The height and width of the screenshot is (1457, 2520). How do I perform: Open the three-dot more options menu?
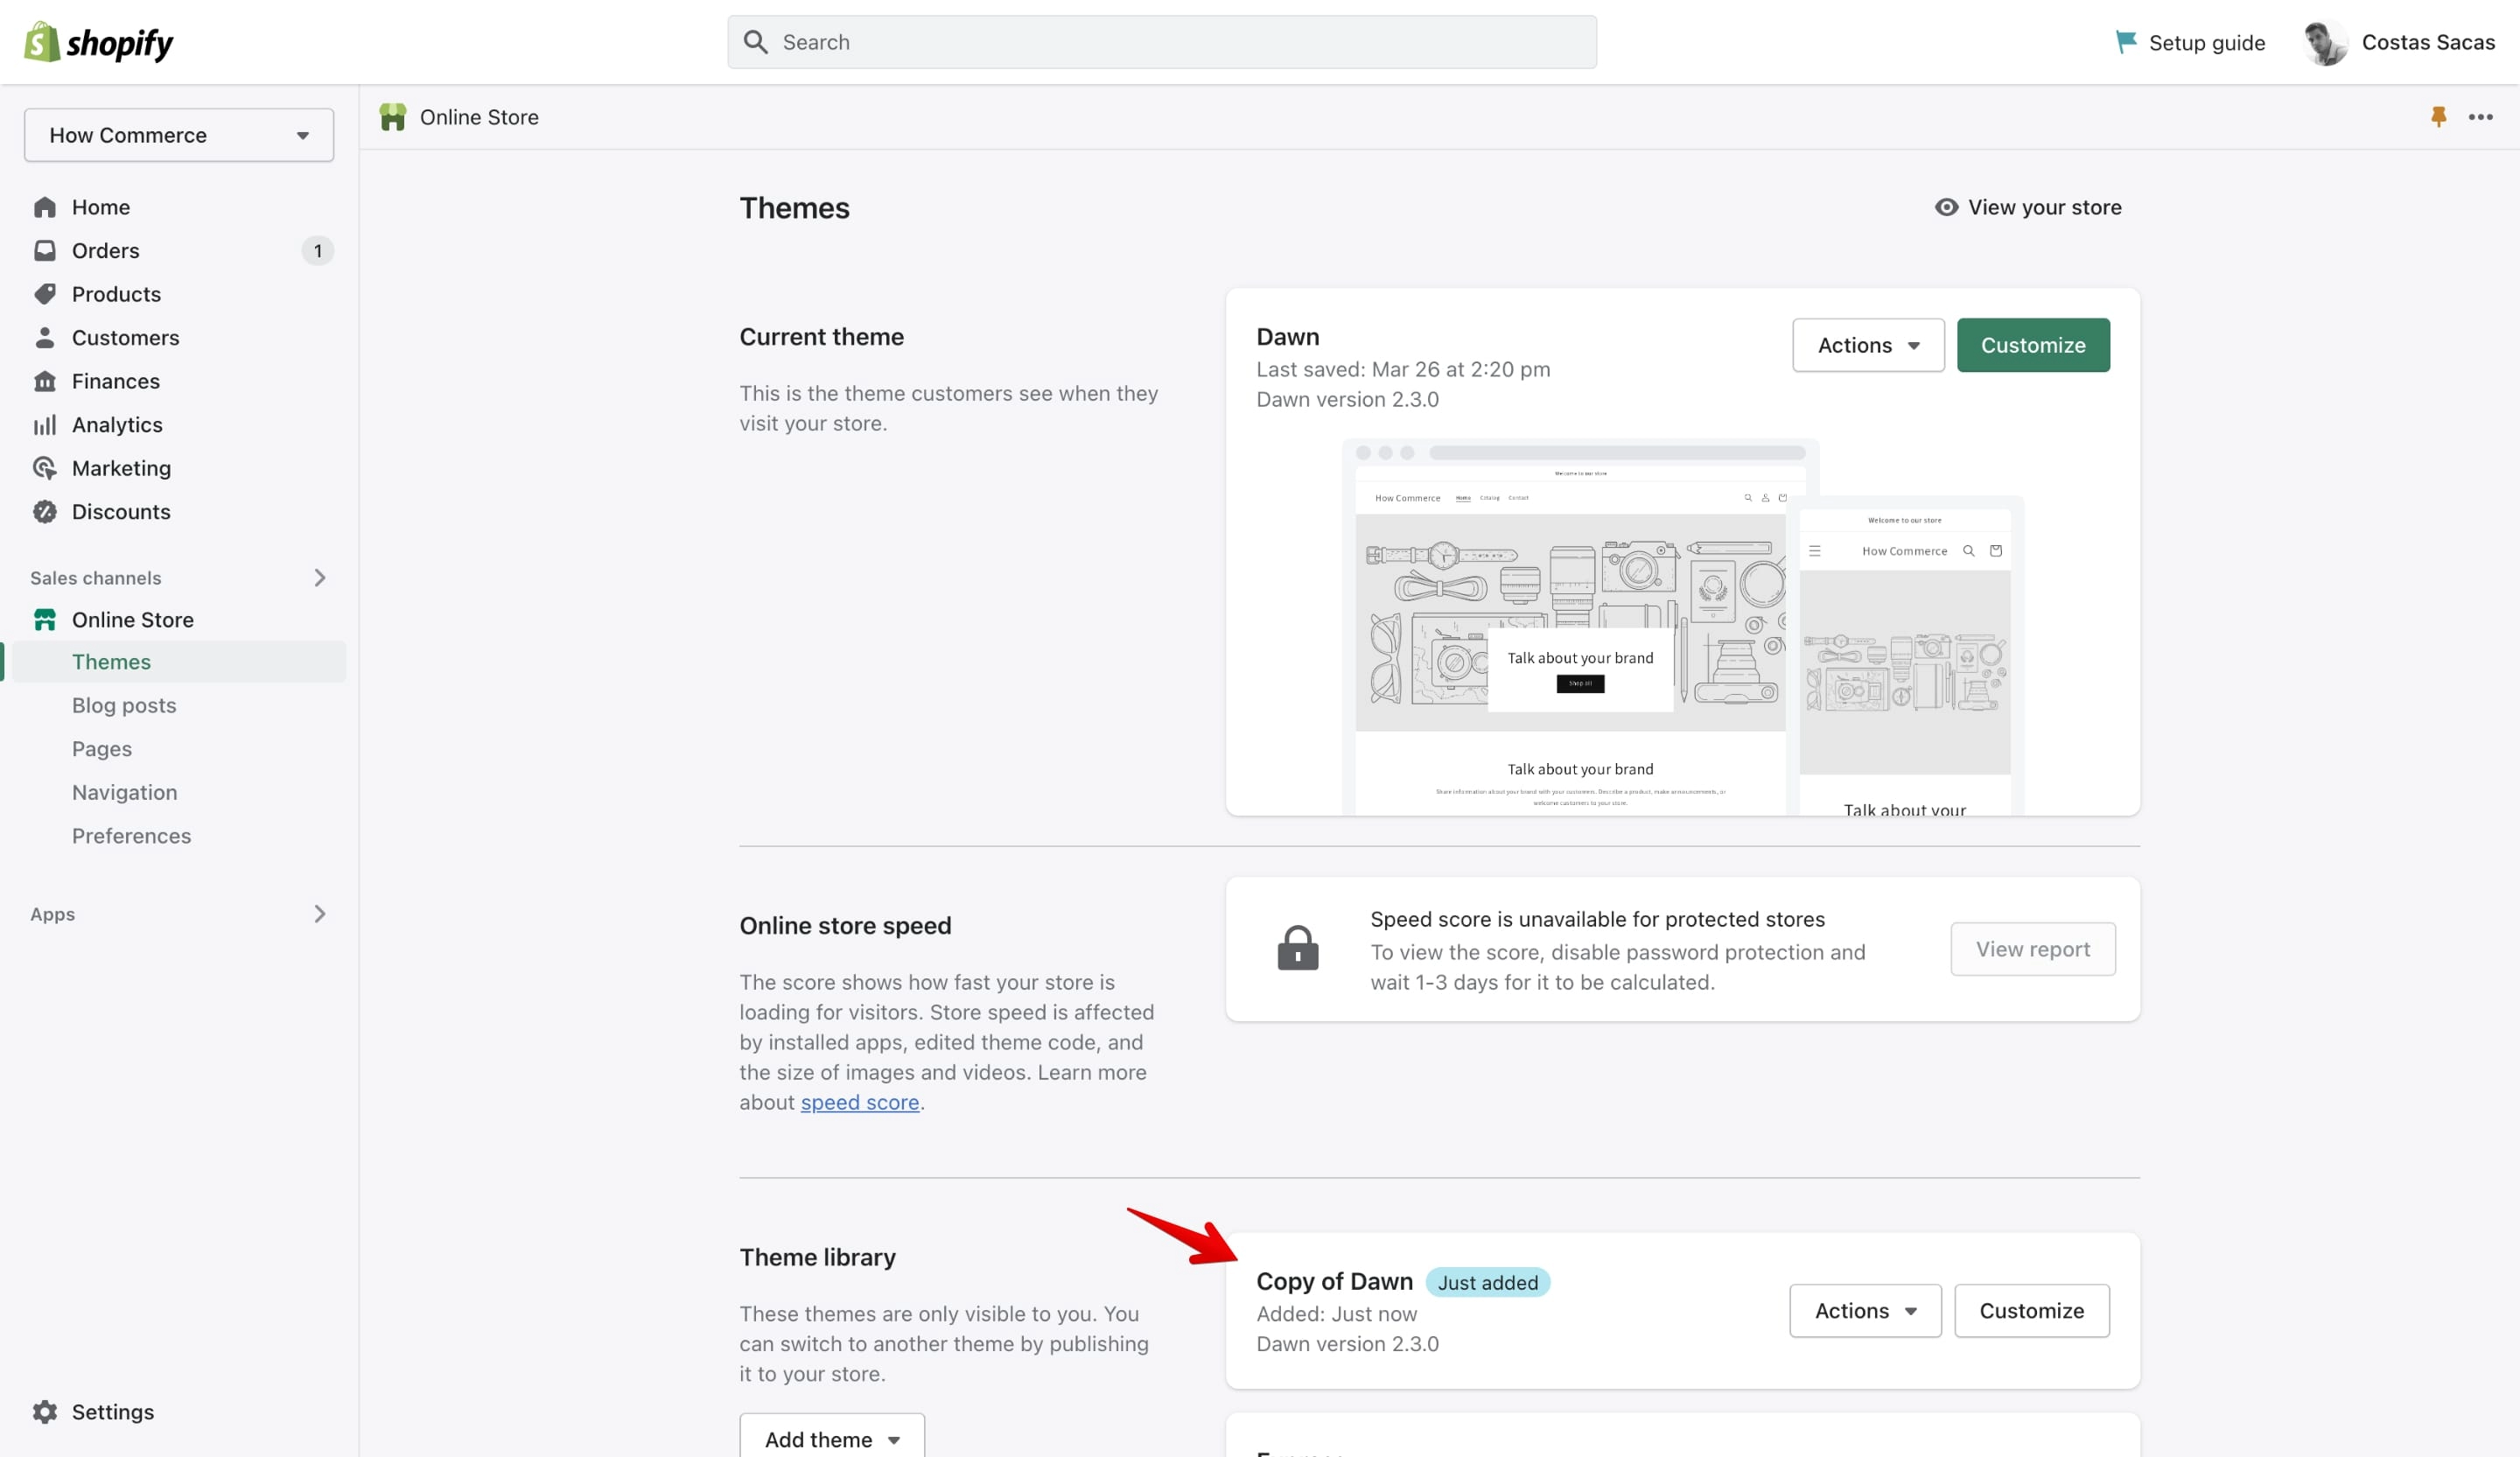2480,117
